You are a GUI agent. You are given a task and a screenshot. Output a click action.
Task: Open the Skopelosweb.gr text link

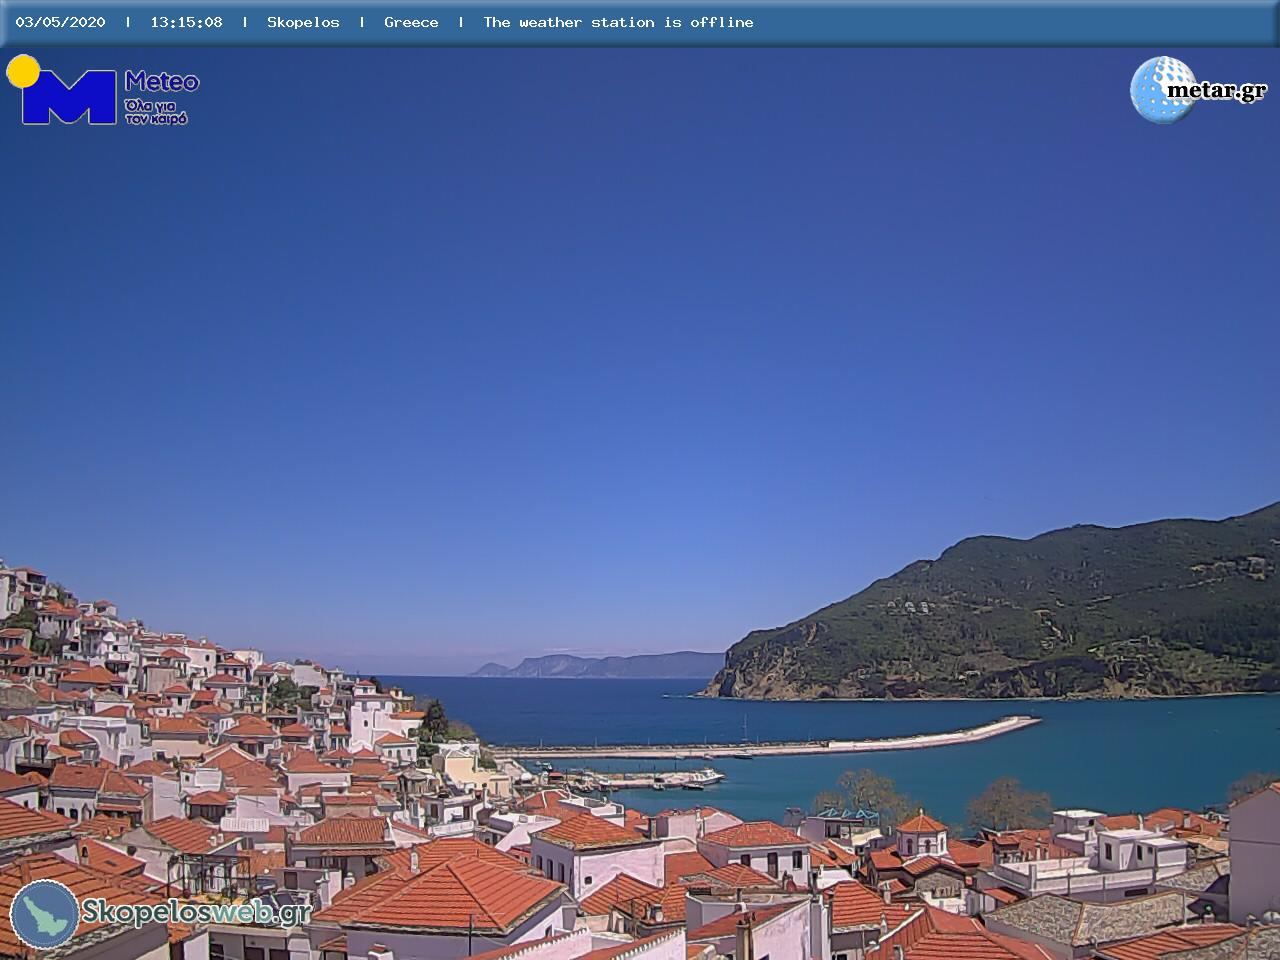[x=196, y=912]
